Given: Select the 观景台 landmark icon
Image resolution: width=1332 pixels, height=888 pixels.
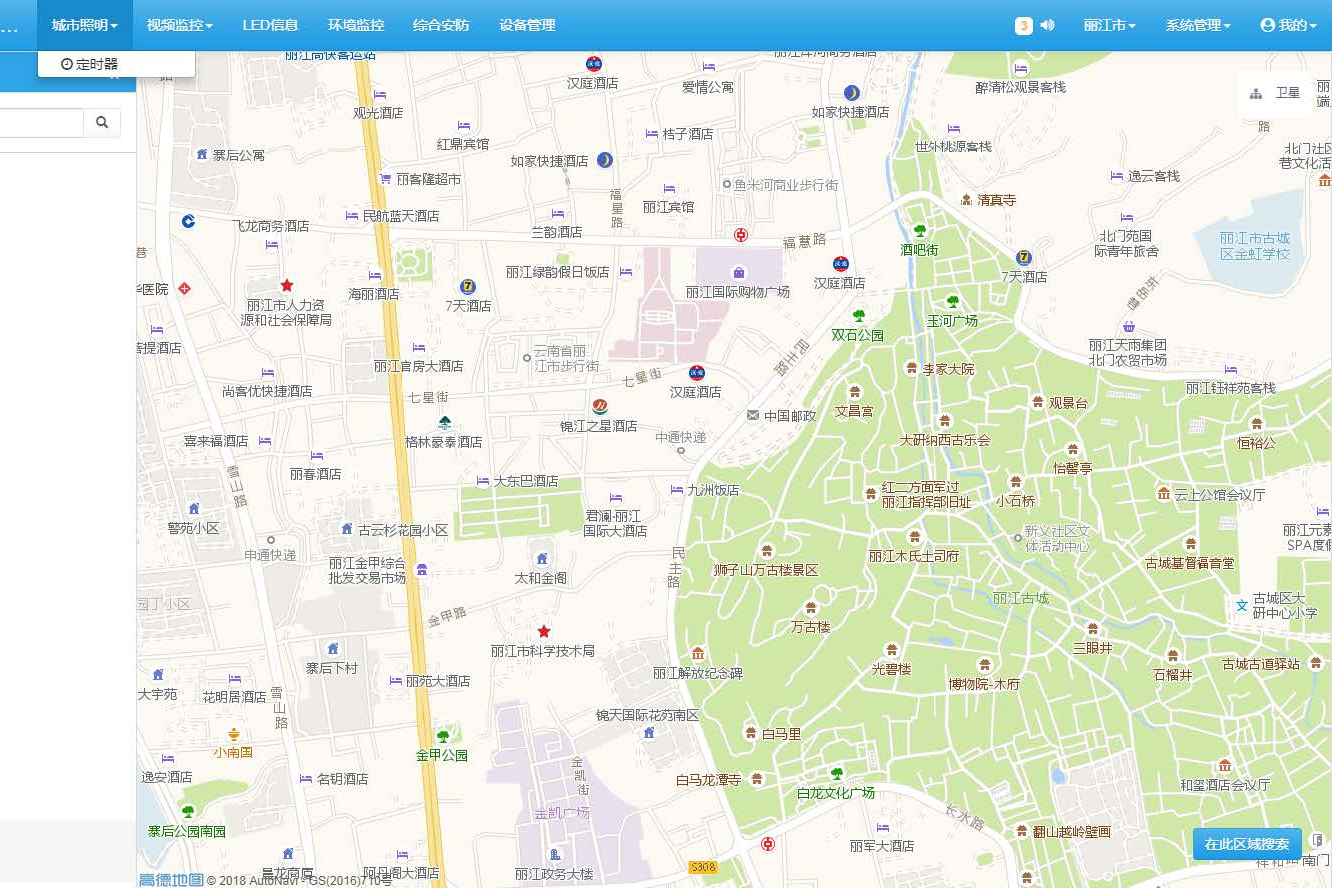Looking at the screenshot, I should (1038, 401).
